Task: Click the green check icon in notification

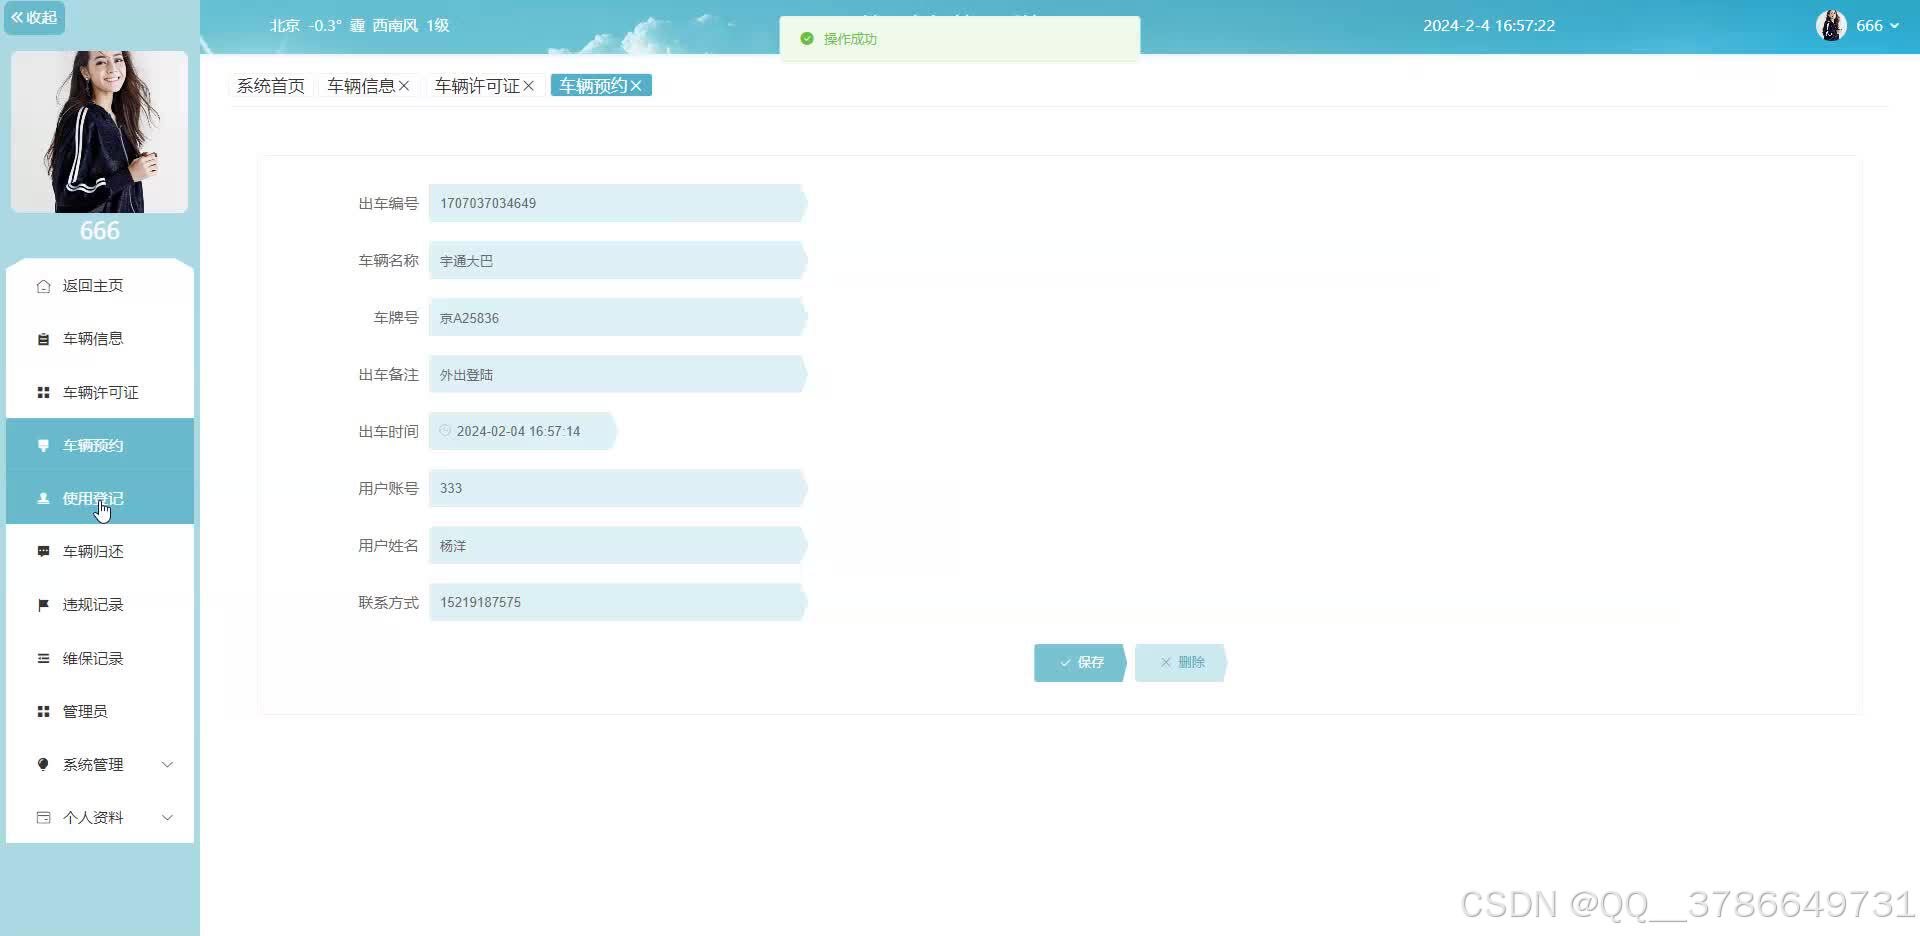Action: click(807, 39)
